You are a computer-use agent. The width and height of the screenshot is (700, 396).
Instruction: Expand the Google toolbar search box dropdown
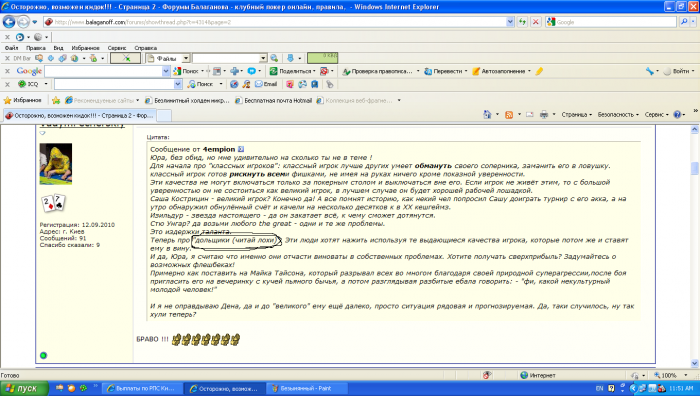[x=166, y=71]
